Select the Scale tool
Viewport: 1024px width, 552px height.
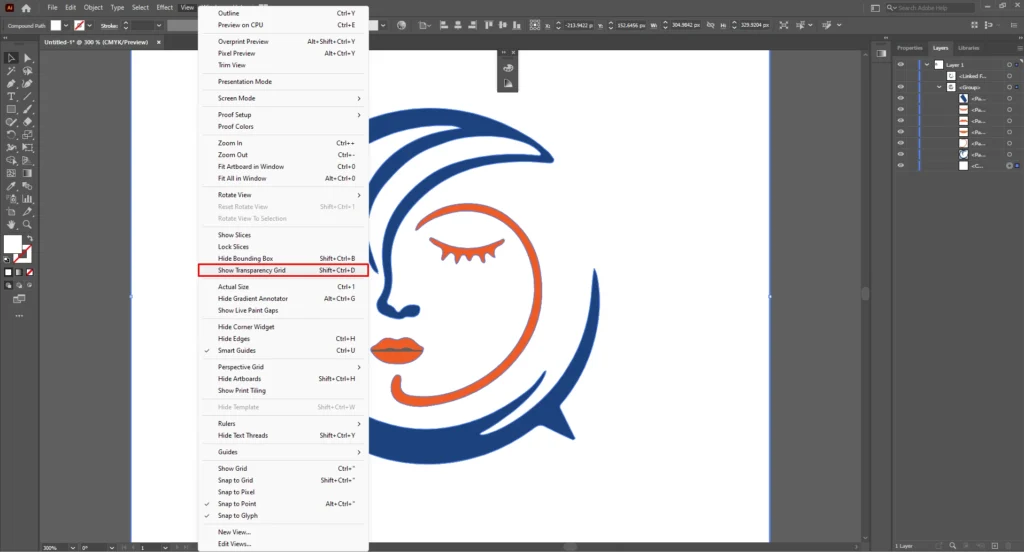pos(27,135)
